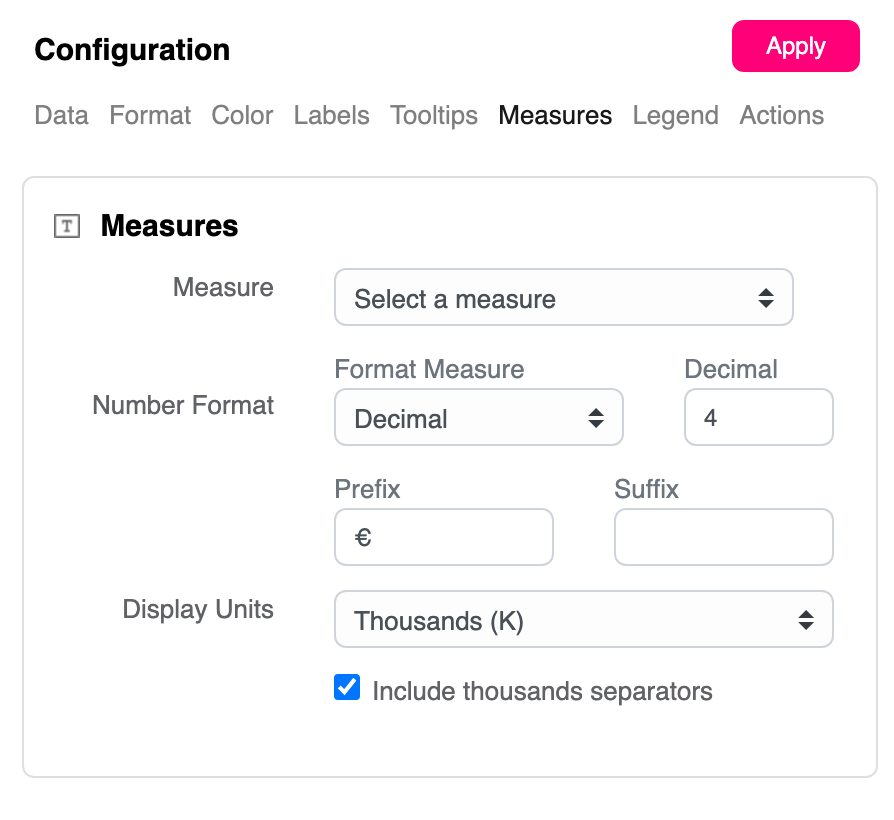This screenshot has width=894, height=820.
Task: Open the Legend tab
Action: click(675, 115)
